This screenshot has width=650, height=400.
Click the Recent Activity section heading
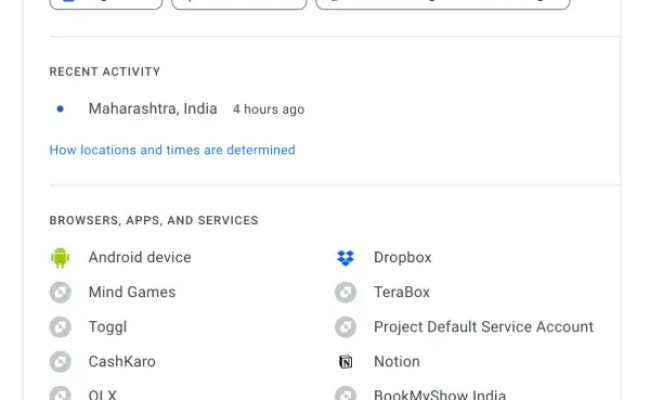point(104,72)
